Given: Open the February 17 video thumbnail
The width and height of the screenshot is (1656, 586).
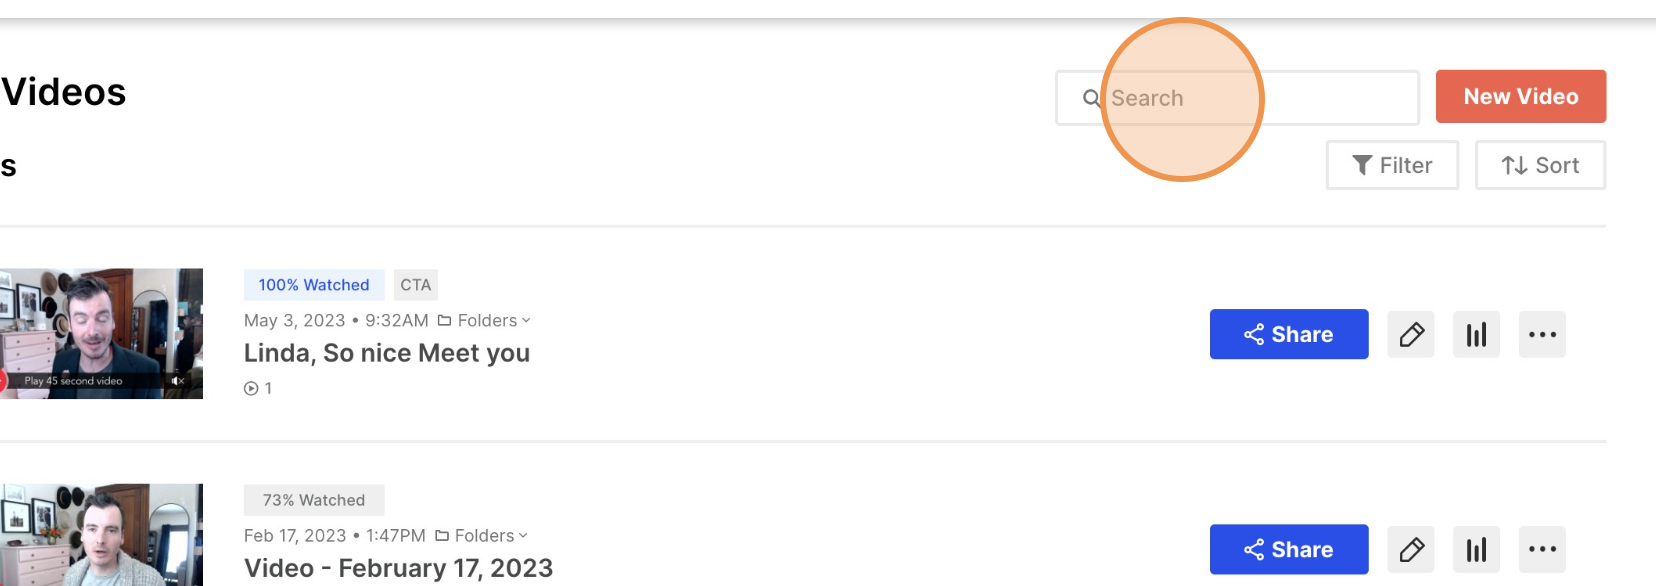Looking at the screenshot, I should click(x=101, y=535).
